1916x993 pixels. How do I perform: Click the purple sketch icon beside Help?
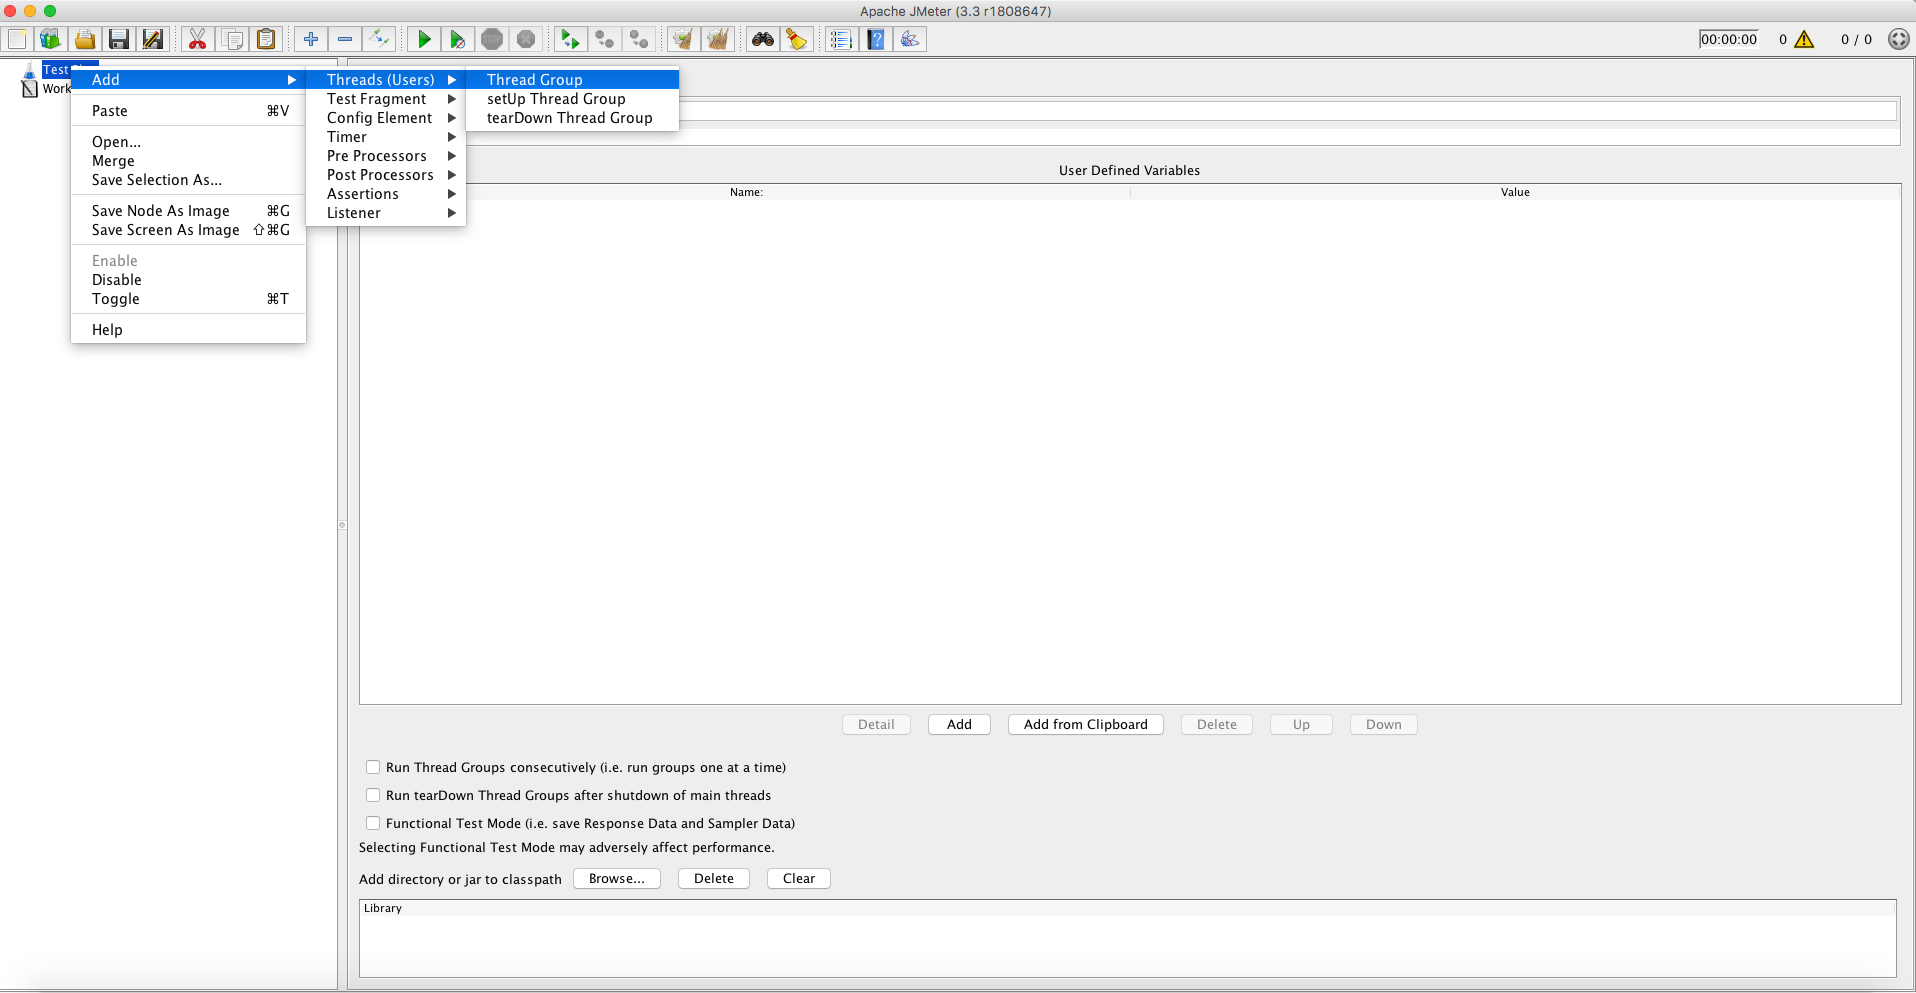point(910,39)
